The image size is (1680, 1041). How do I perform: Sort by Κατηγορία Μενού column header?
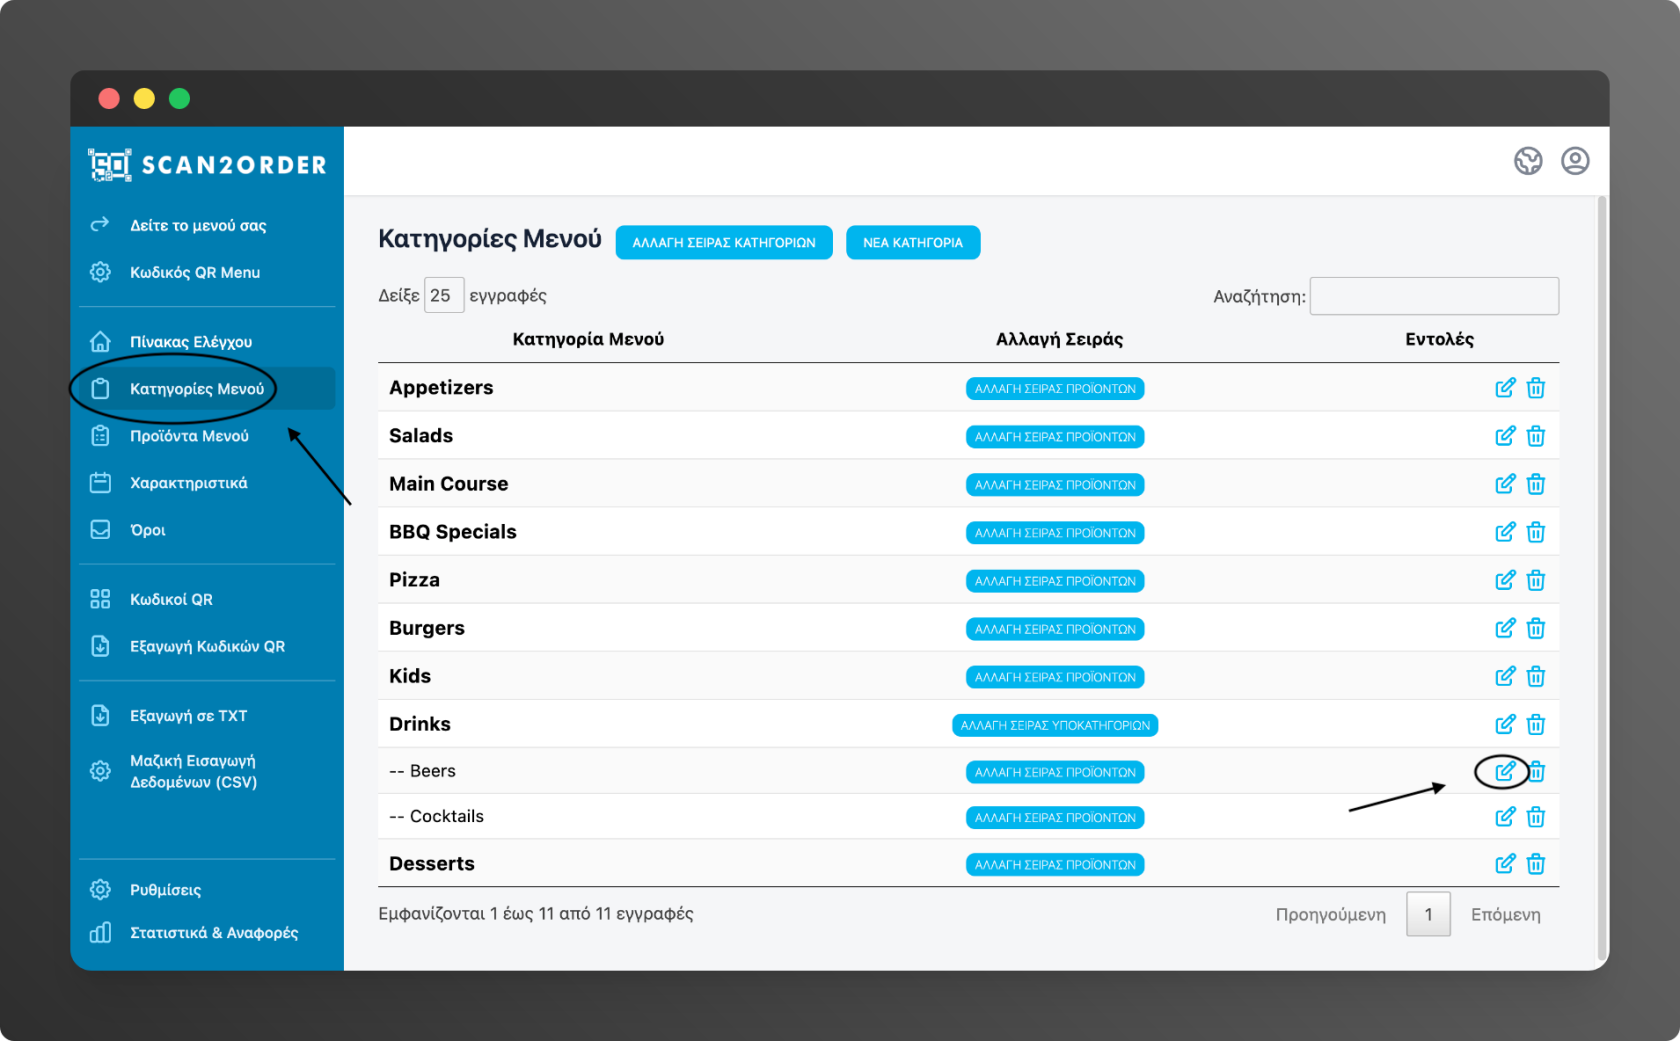coord(588,339)
